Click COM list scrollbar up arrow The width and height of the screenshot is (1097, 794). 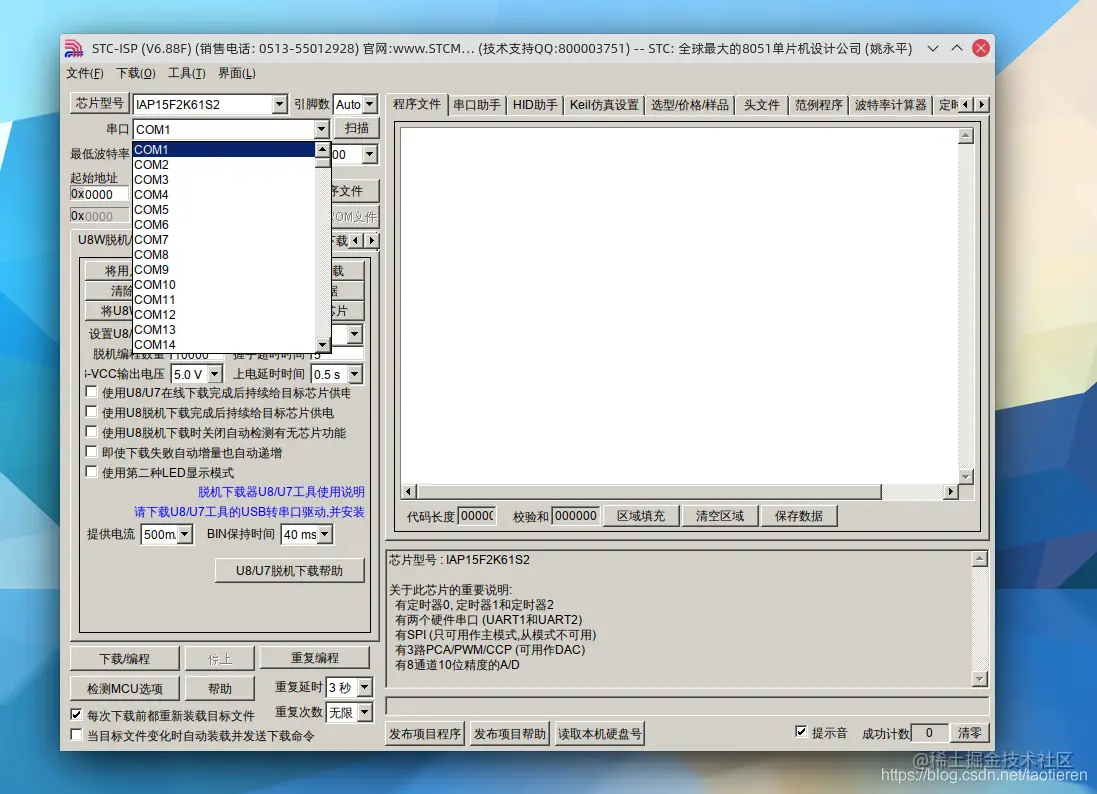pos(323,150)
